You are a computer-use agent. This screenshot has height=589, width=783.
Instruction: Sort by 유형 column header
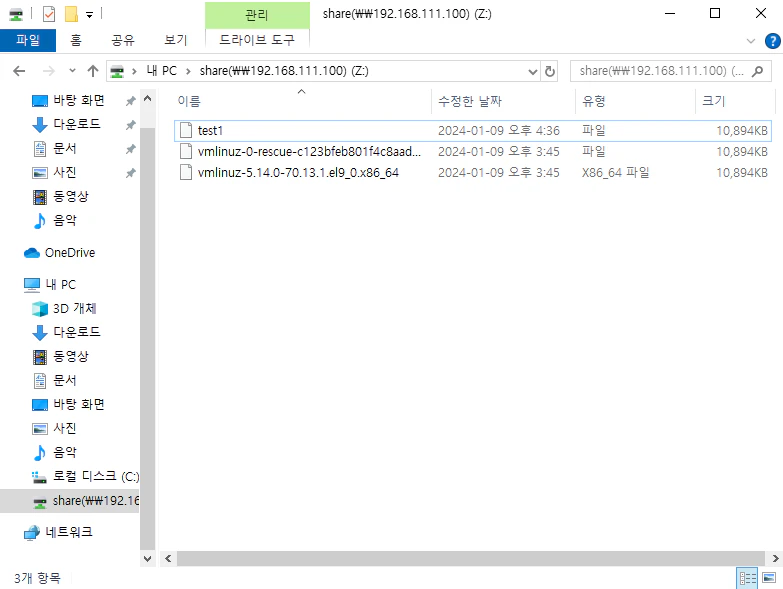pyautogui.click(x=635, y=101)
